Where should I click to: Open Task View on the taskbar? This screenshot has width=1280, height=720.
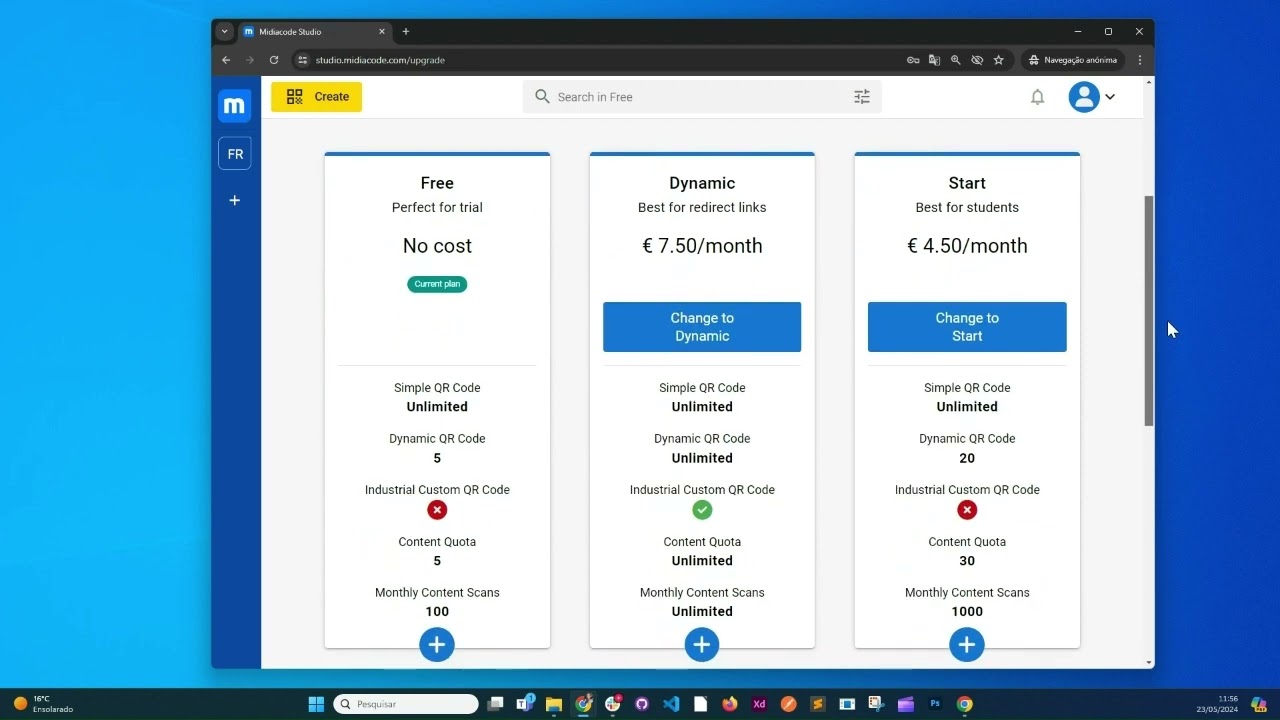pyautogui.click(x=495, y=704)
